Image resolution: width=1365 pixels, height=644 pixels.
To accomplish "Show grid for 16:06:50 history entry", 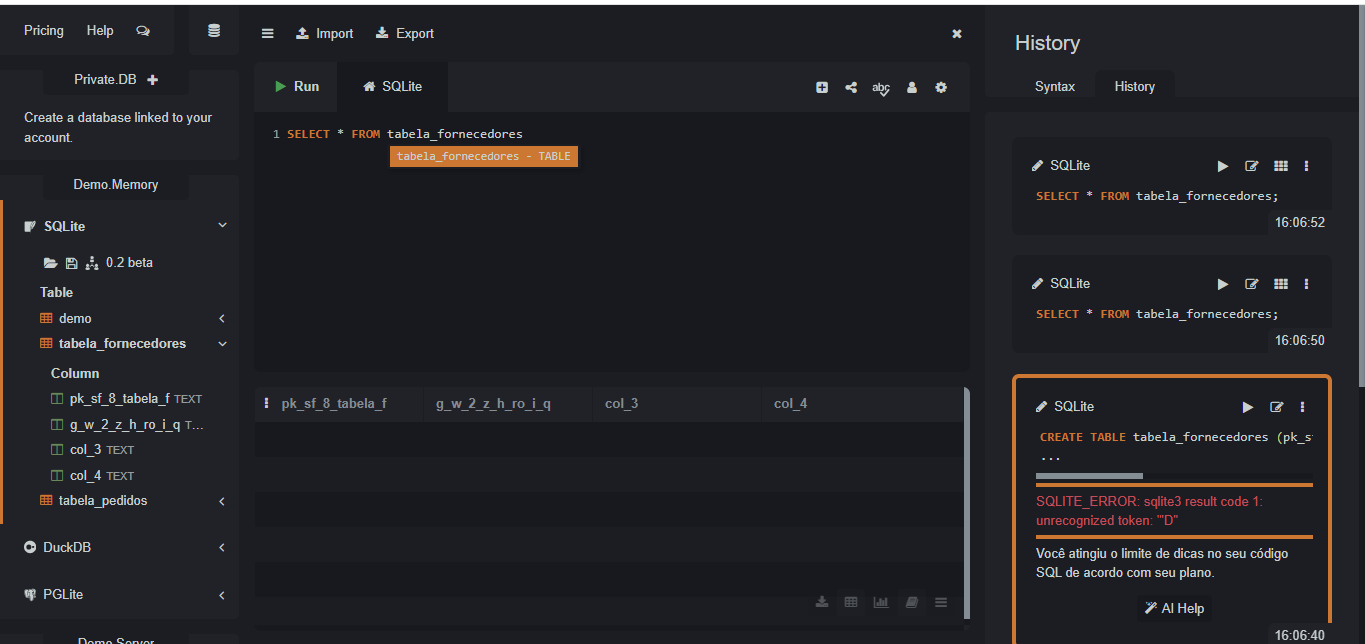I will tap(1281, 284).
